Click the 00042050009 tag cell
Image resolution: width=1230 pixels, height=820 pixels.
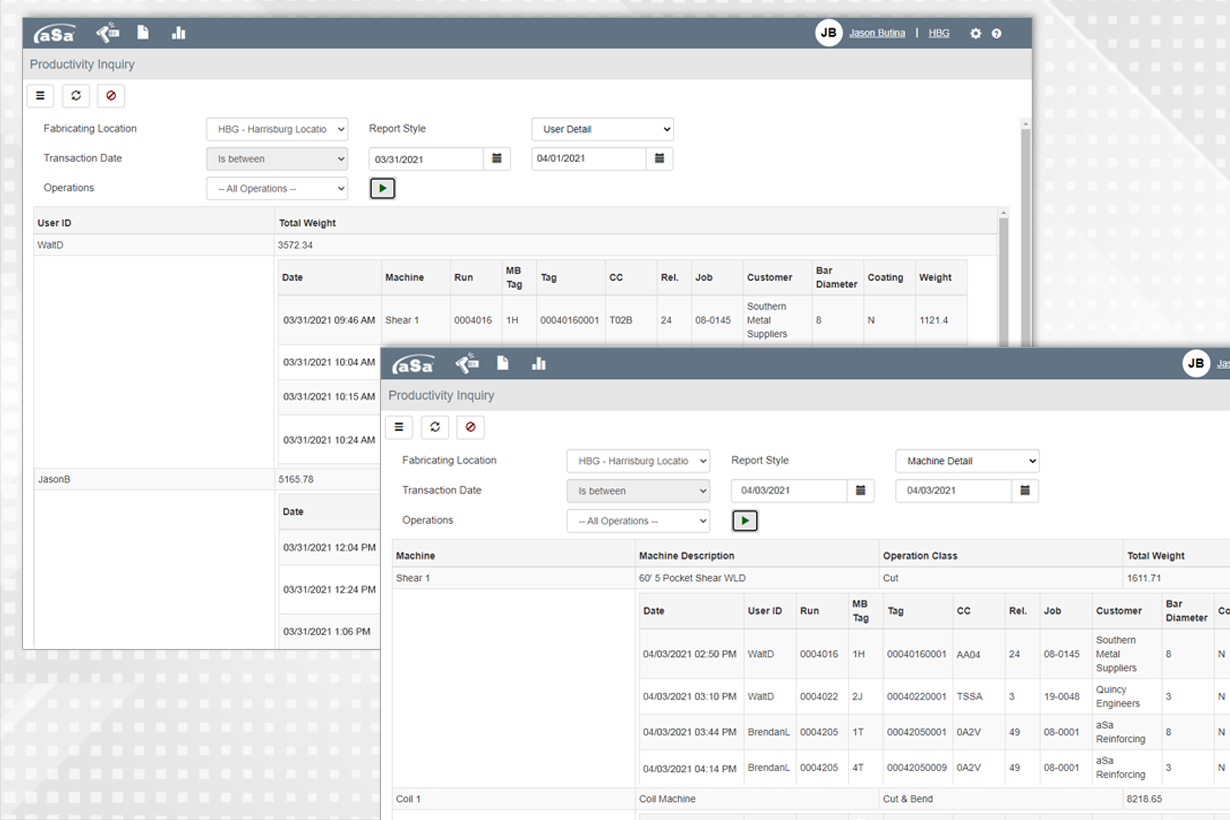[x=917, y=768]
